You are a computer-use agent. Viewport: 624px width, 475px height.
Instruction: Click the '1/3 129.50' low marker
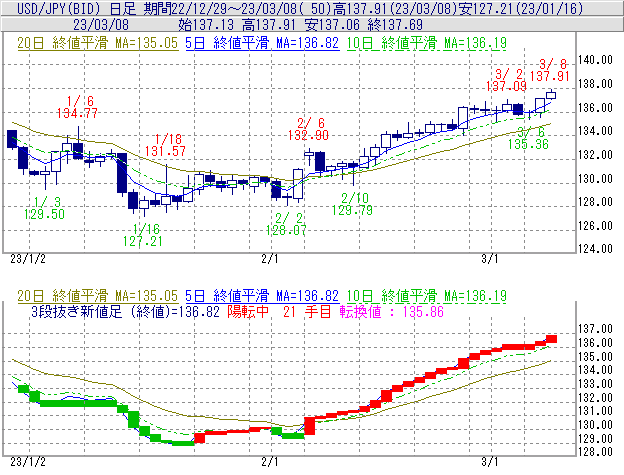(44, 208)
